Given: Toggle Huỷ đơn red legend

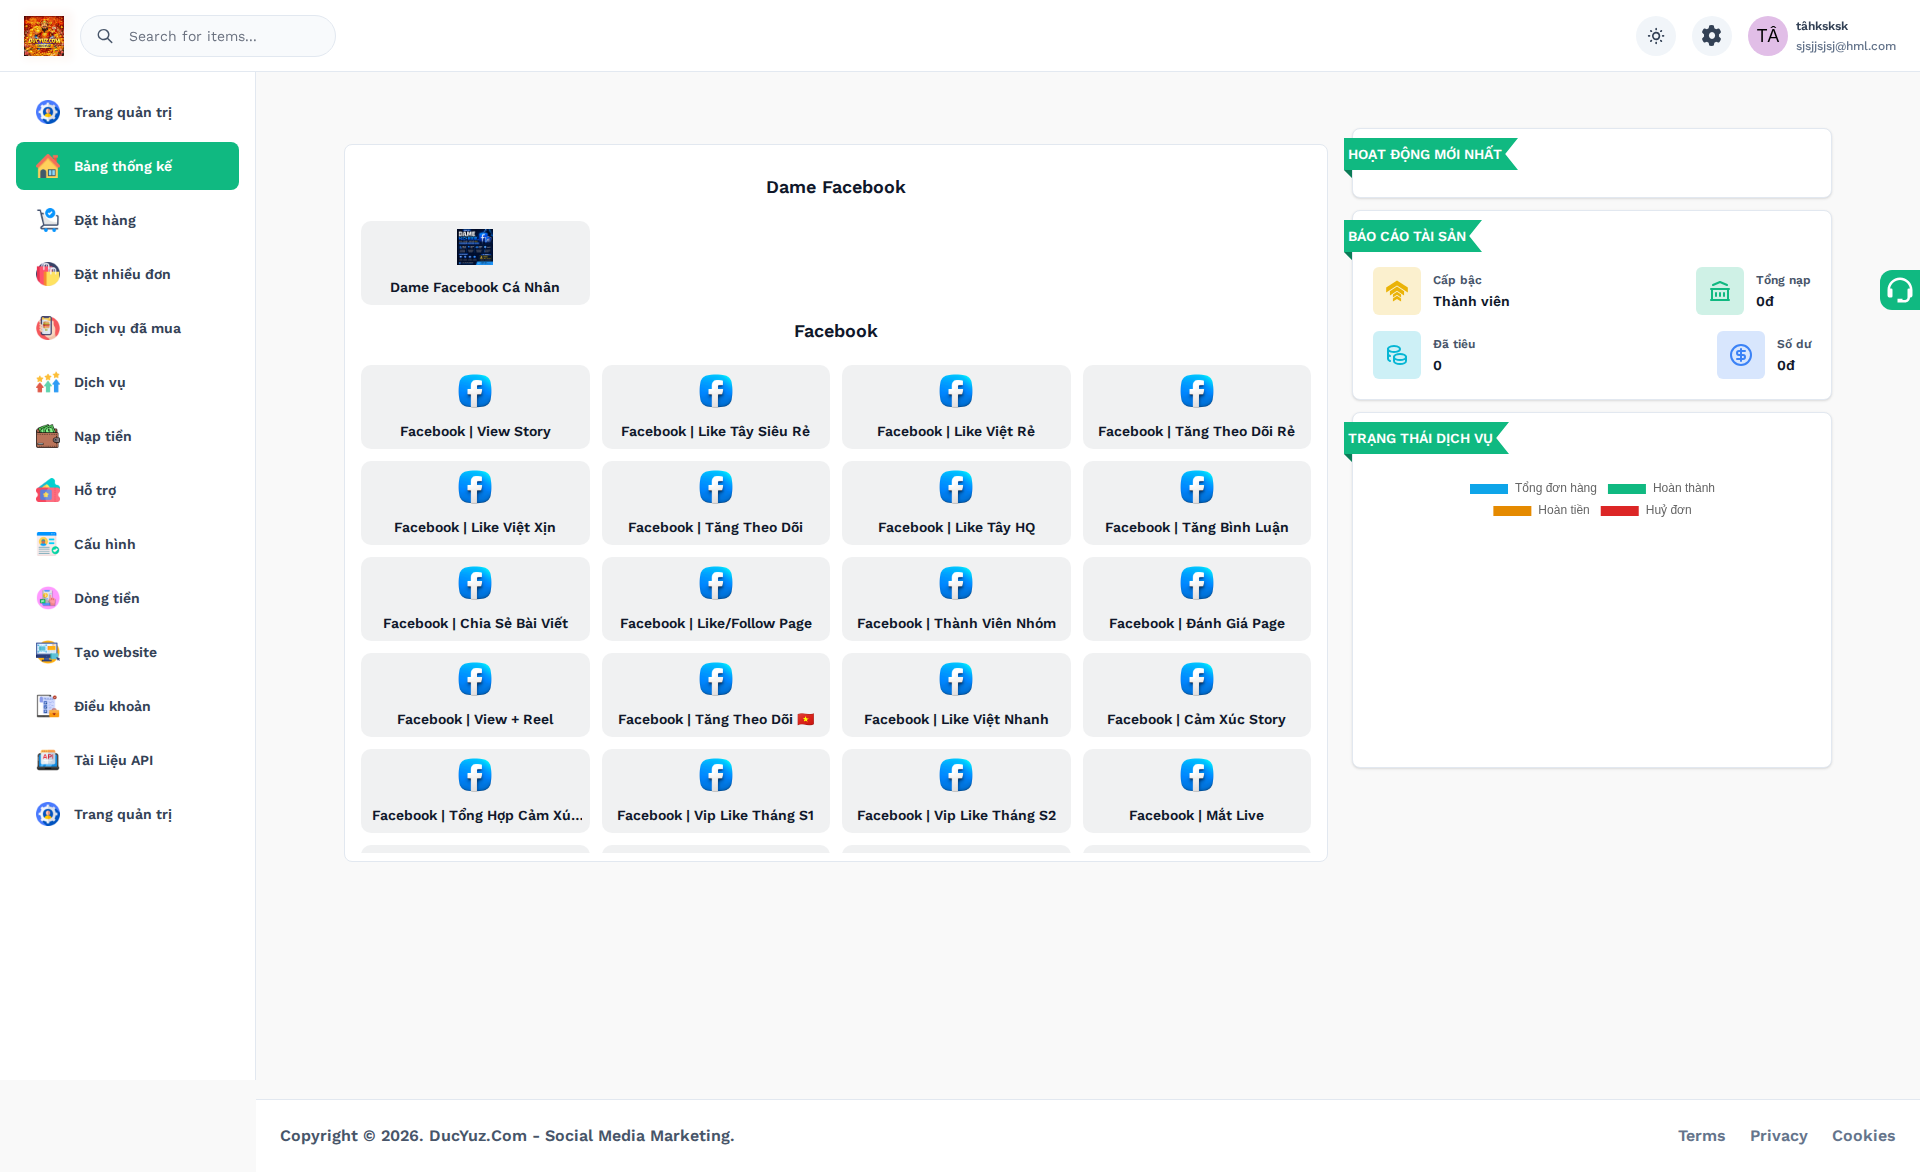Looking at the screenshot, I should (1646, 510).
